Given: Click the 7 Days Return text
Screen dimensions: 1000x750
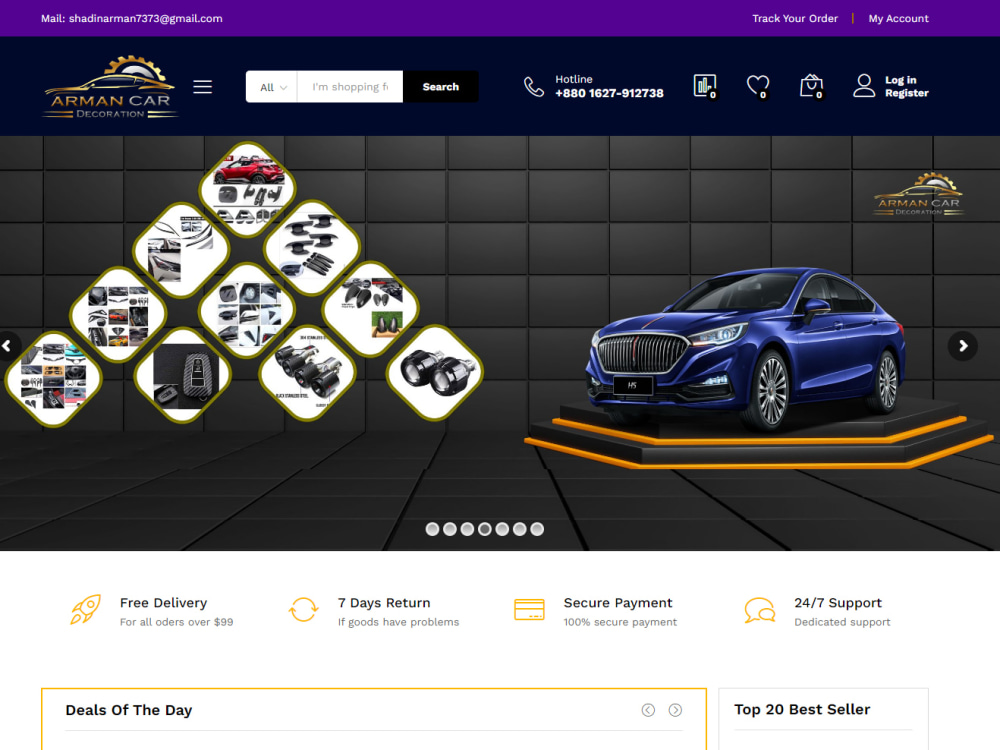Looking at the screenshot, I should pyautogui.click(x=384, y=603).
